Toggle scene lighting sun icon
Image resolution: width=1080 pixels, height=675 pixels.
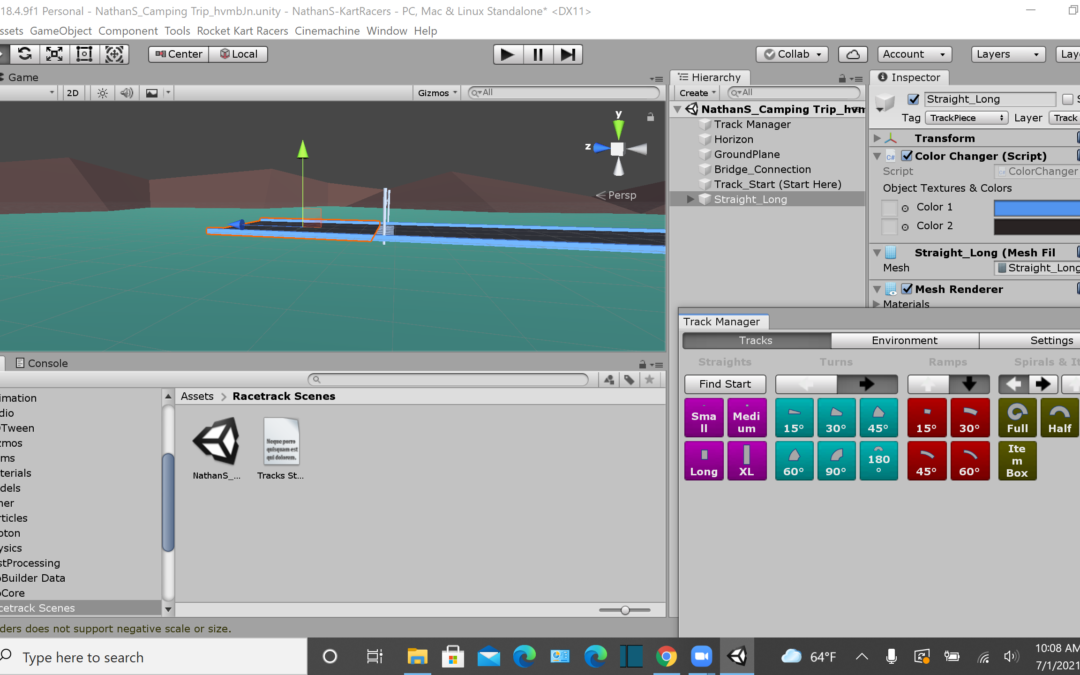102,93
